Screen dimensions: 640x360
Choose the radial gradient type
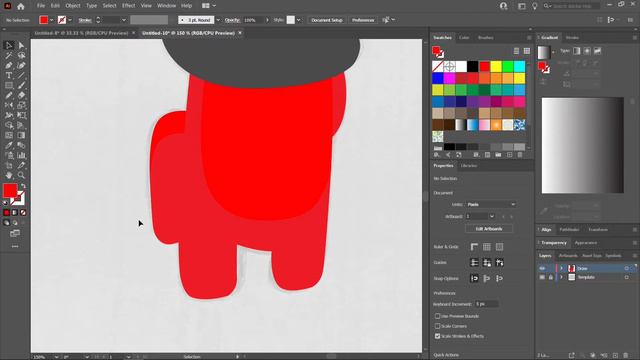[x=587, y=51]
